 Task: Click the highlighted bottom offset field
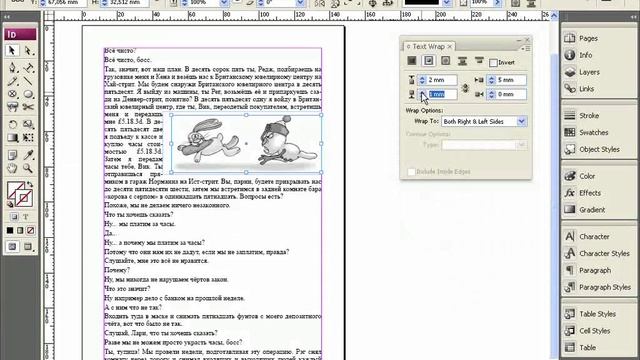click(x=442, y=94)
